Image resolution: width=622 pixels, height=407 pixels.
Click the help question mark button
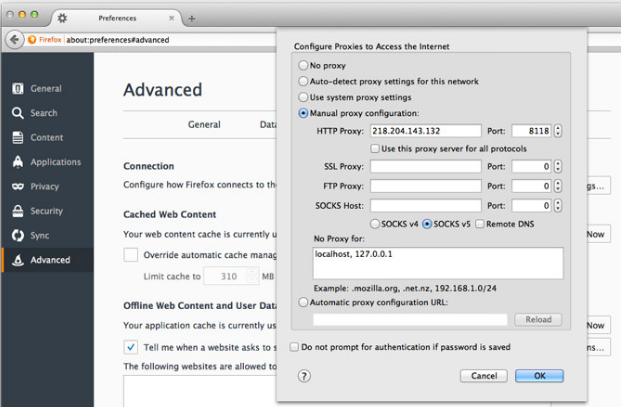[304, 376]
